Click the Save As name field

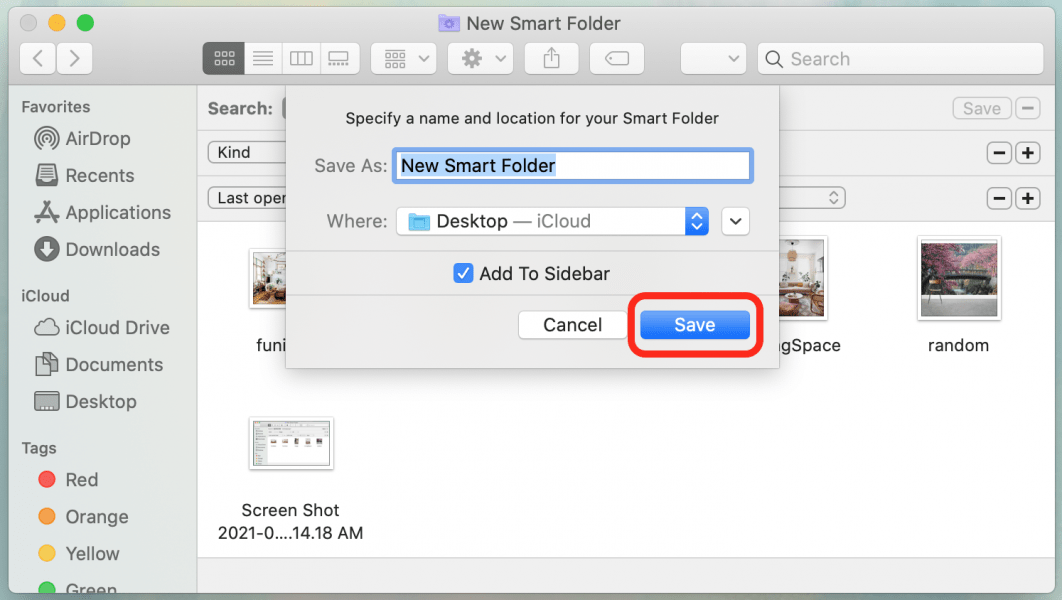pos(572,165)
